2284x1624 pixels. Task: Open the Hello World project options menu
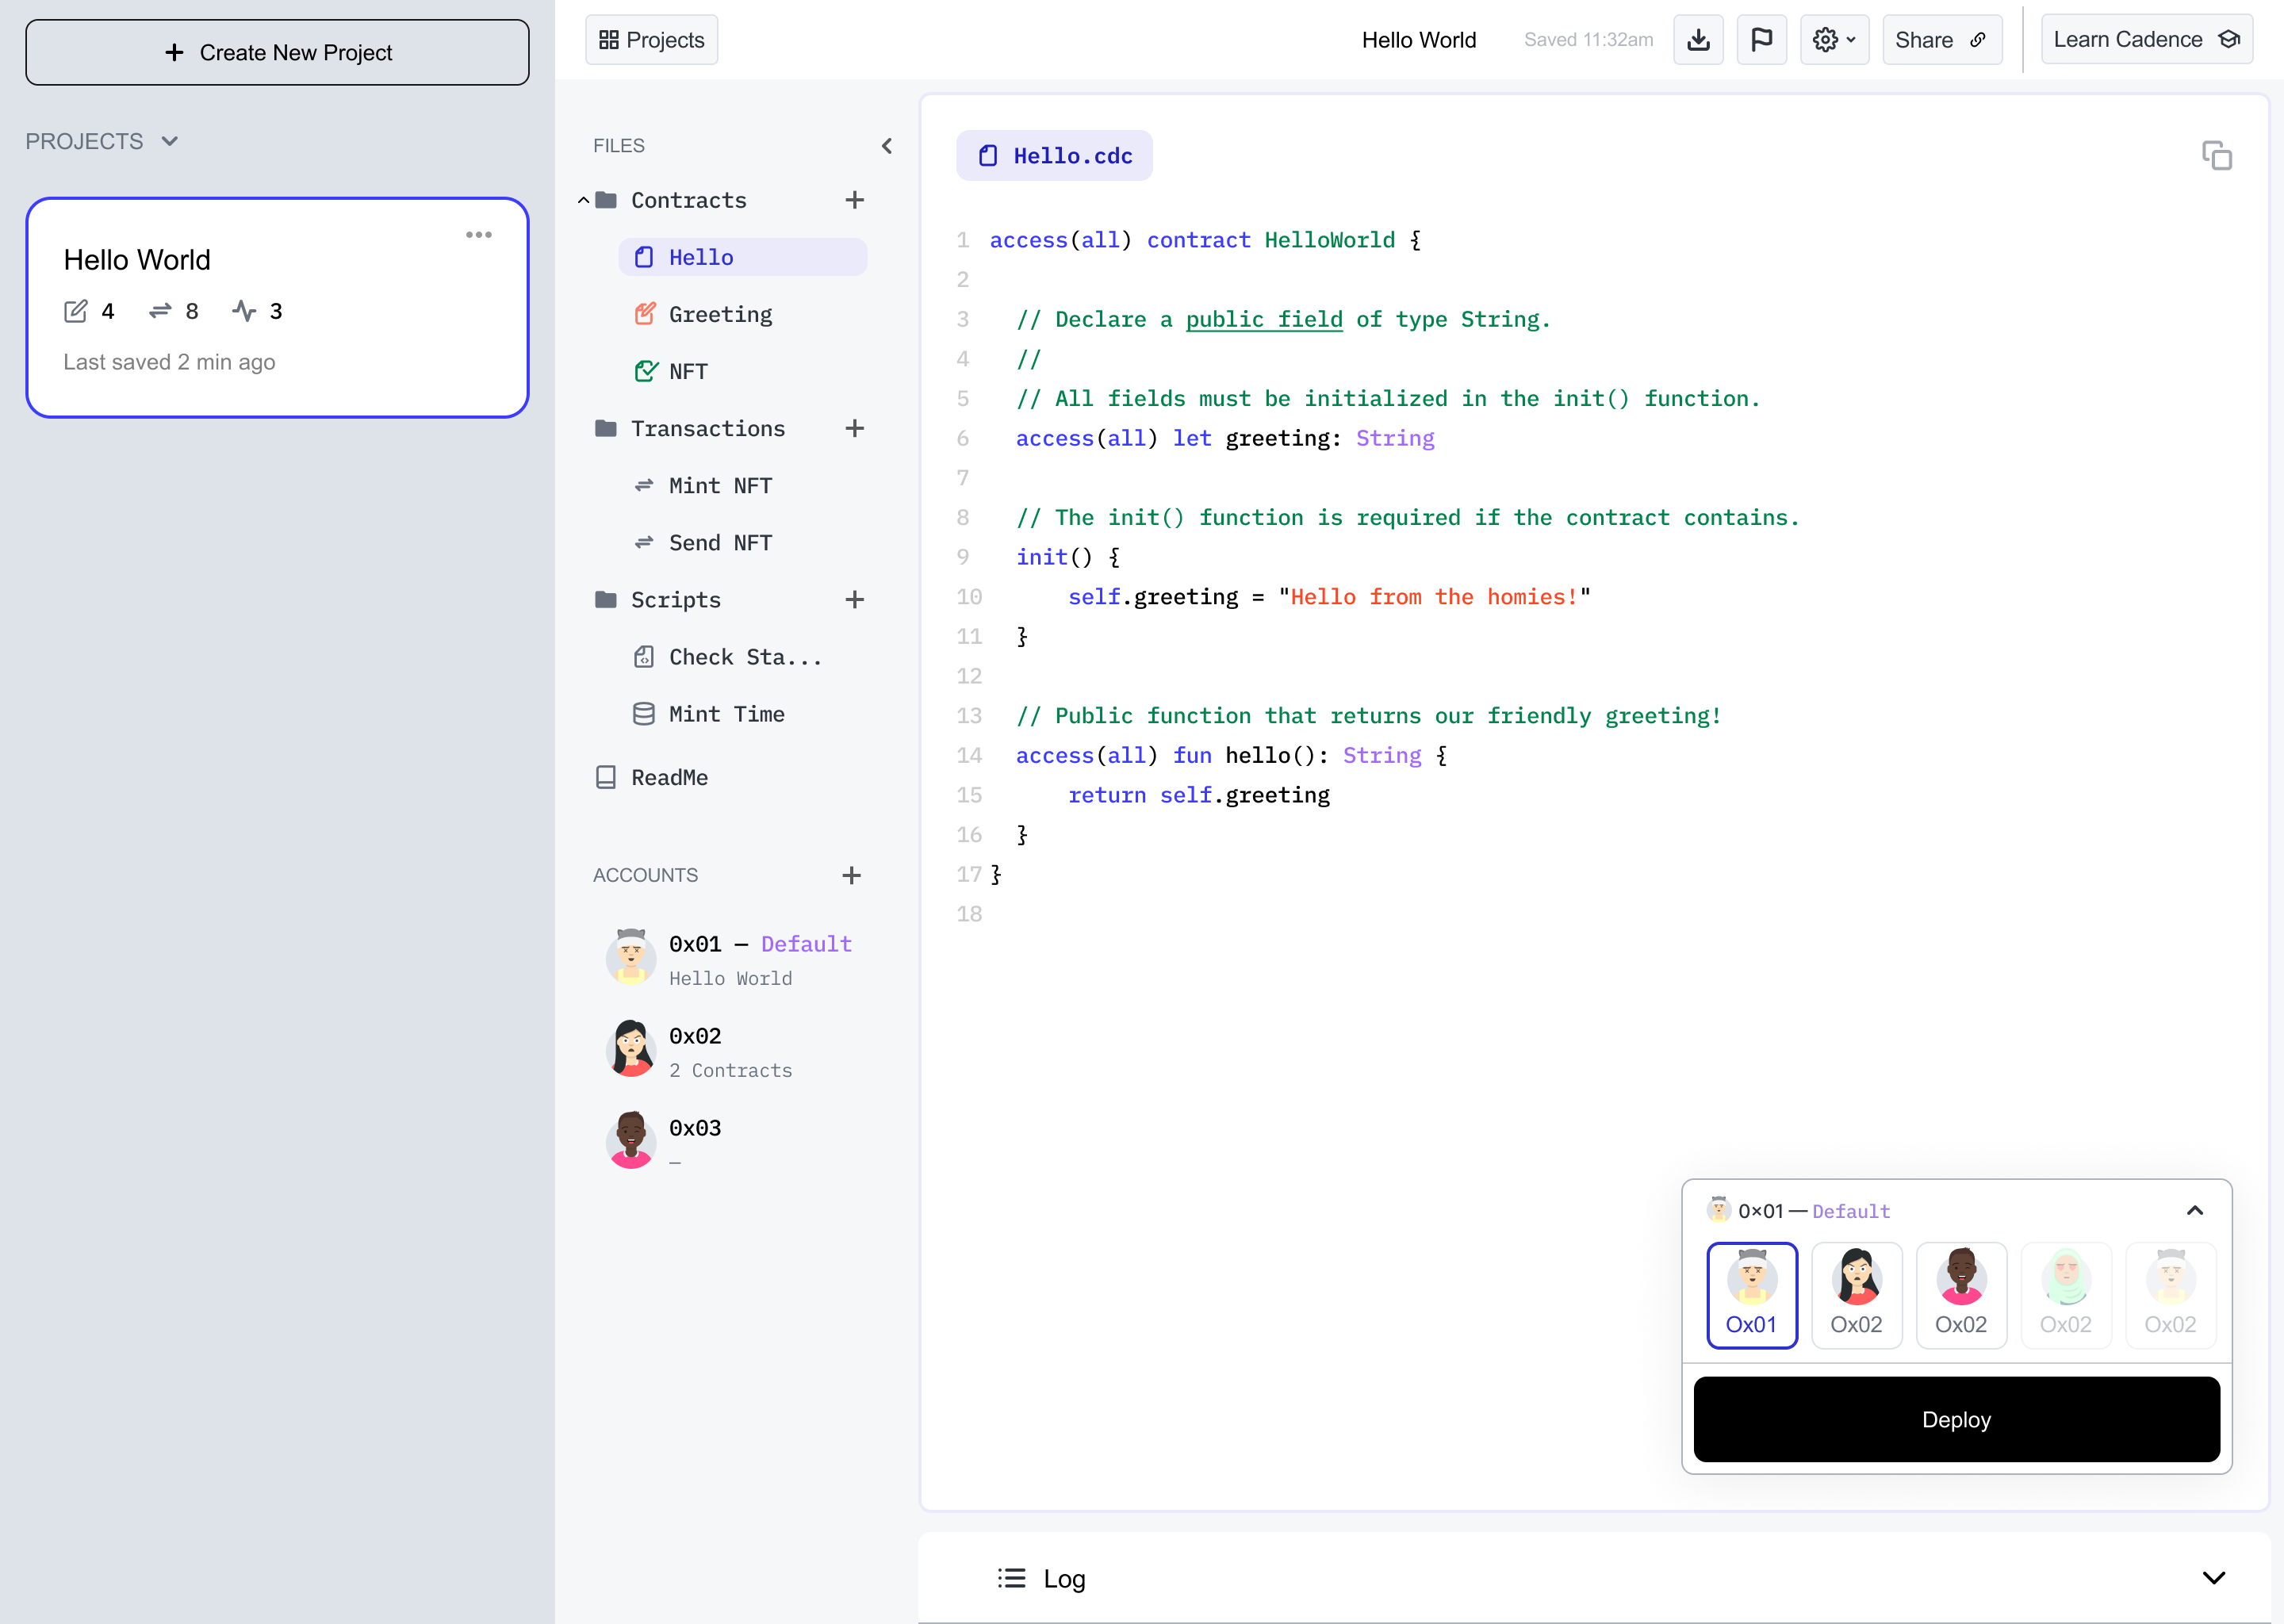480,234
